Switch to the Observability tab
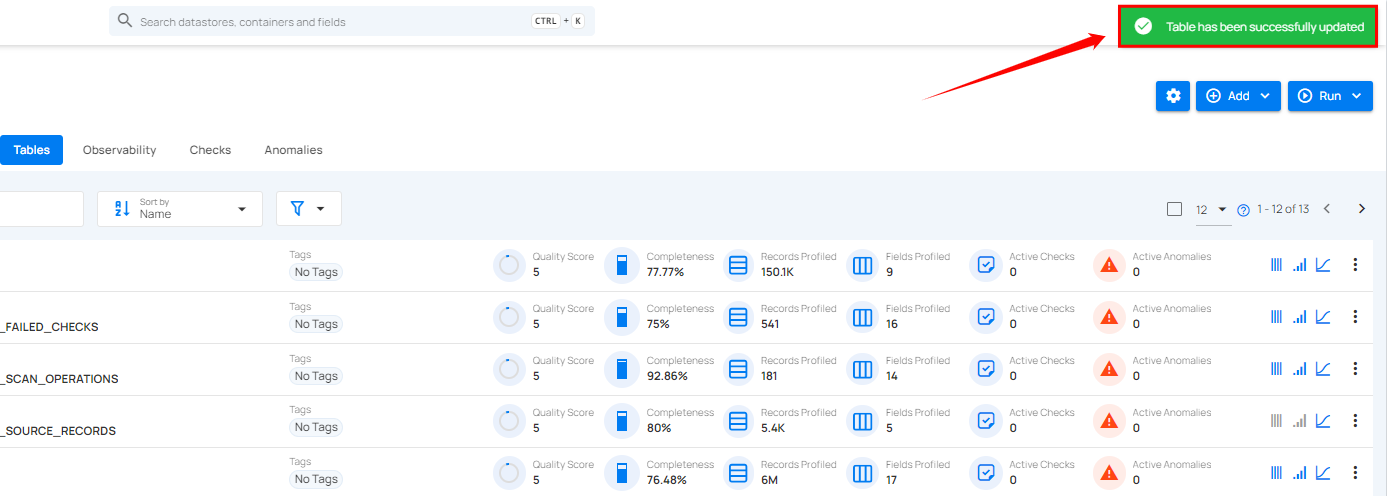1387x496 pixels. pyautogui.click(x=119, y=150)
